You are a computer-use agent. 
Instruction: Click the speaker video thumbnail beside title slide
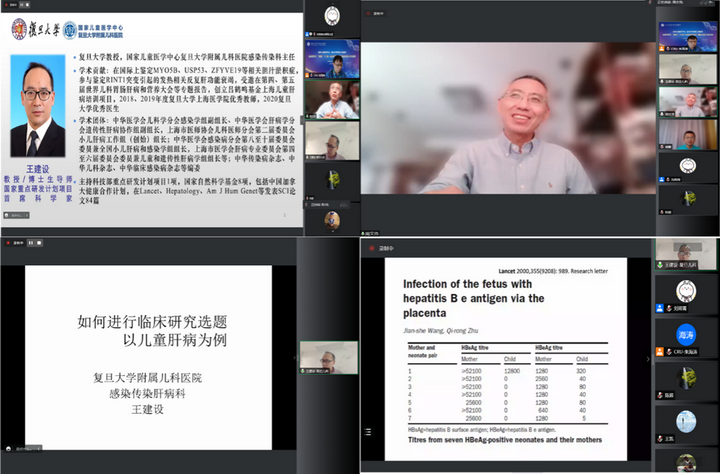pos(328,357)
